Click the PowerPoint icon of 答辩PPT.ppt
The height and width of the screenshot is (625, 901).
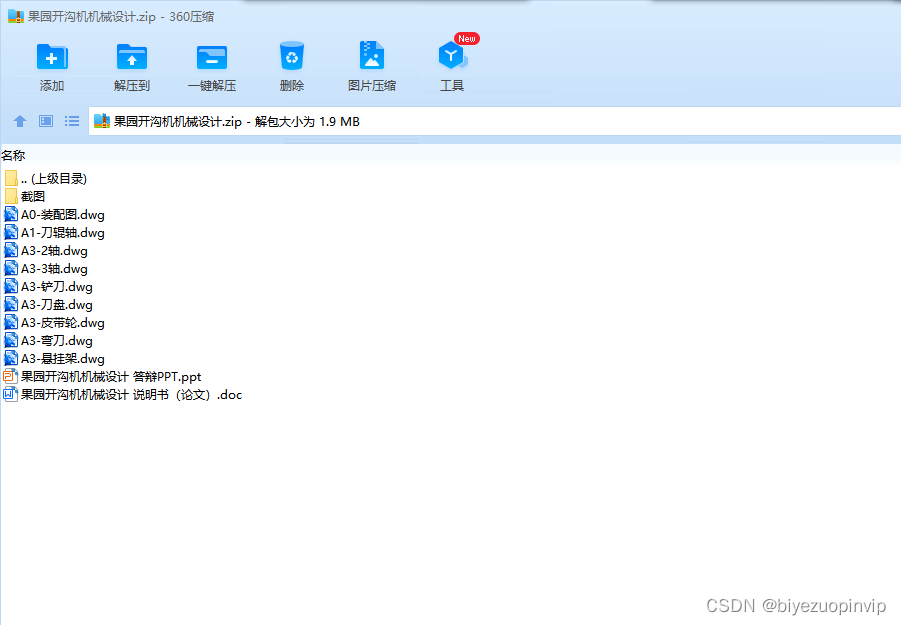10,376
